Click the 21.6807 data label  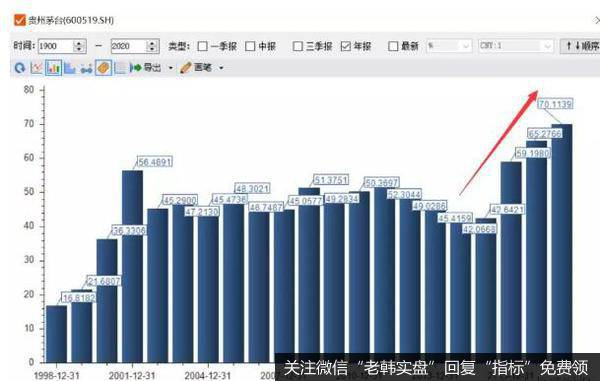click(x=104, y=282)
